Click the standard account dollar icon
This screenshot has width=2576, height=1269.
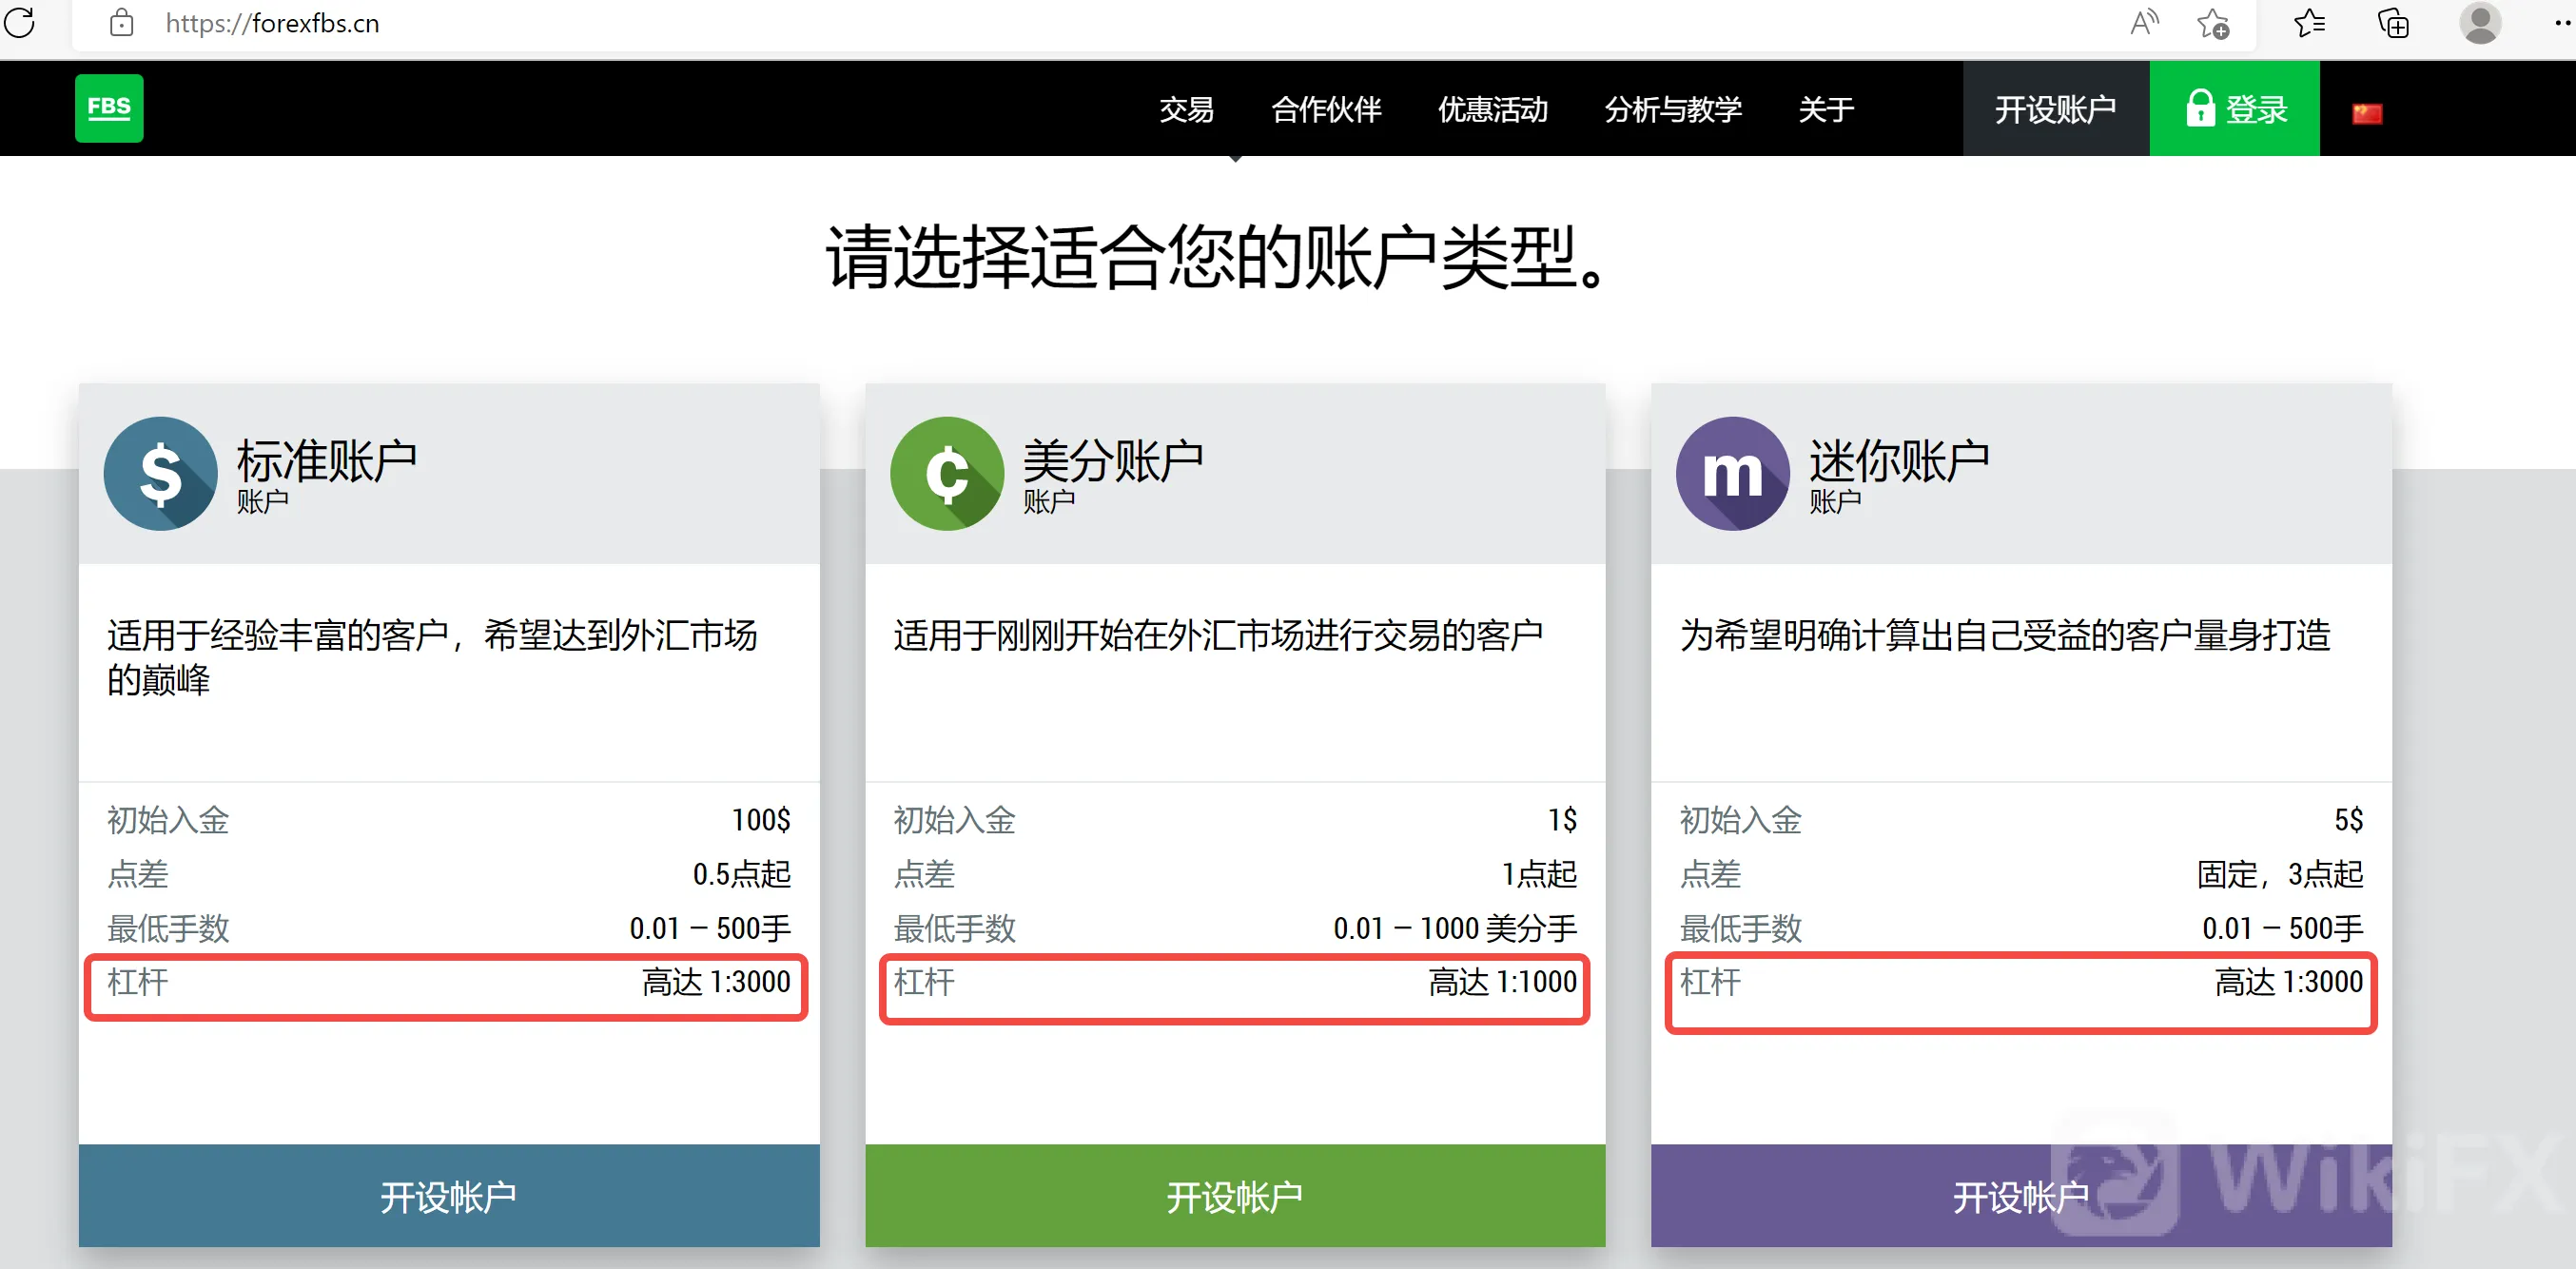(160, 473)
